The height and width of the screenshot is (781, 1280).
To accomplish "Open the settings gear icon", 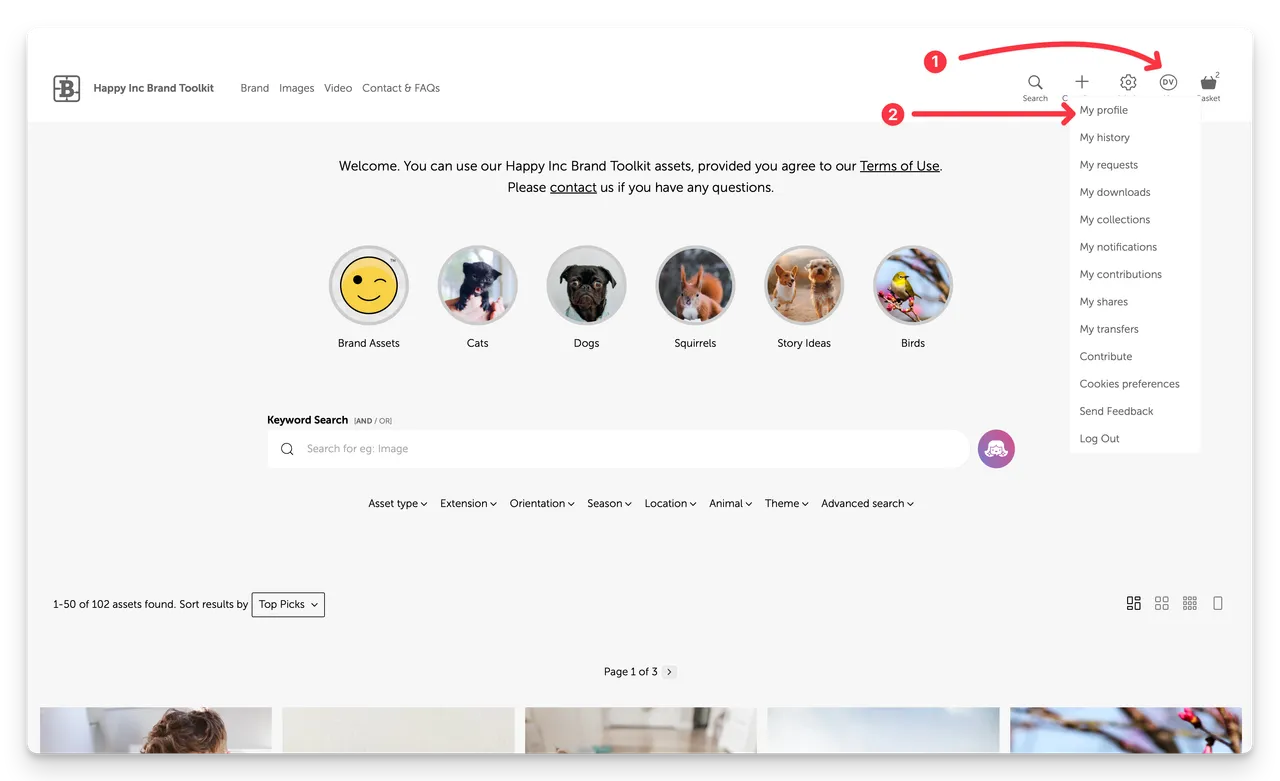I will pyautogui.click(x=1128, y=83).
